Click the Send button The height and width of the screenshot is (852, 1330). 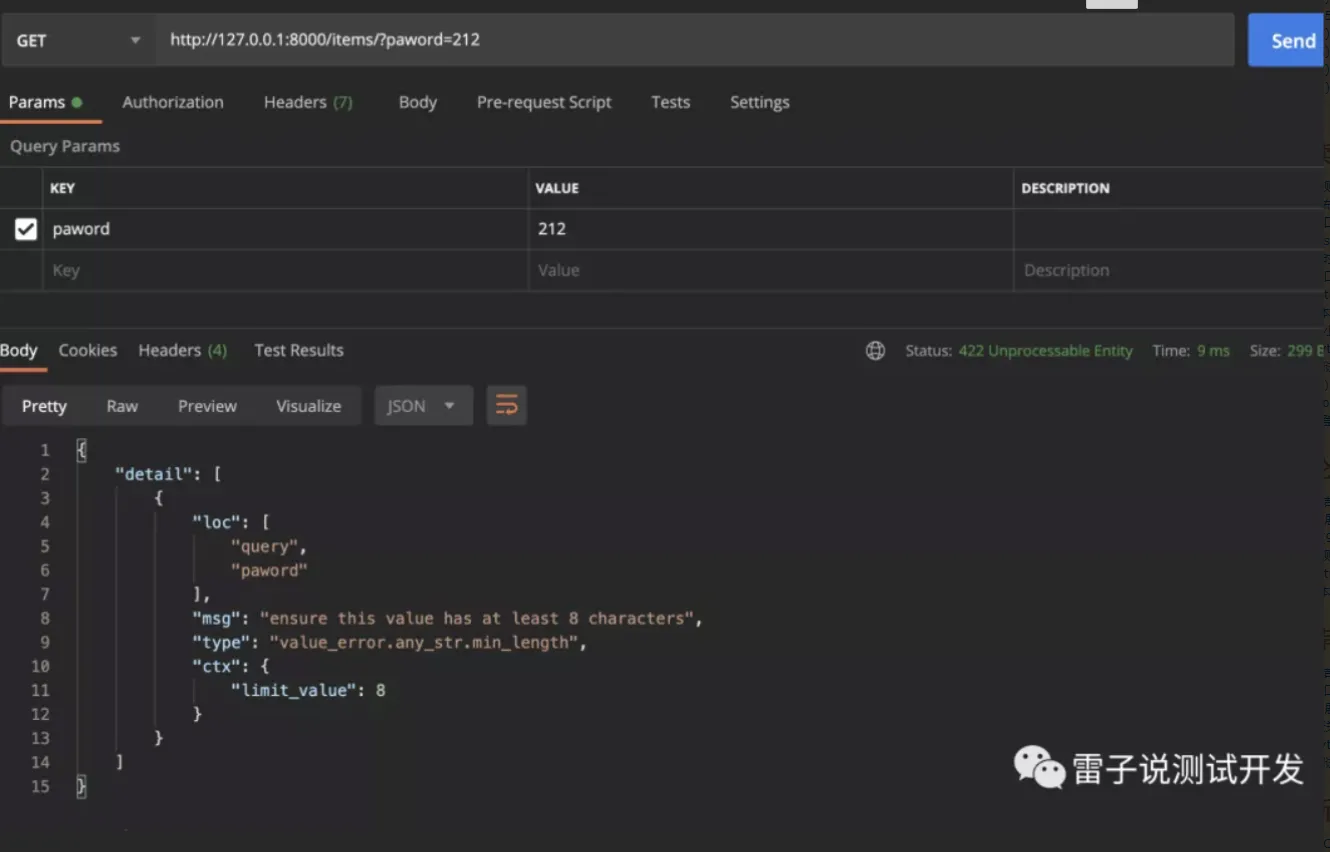click(1286, 40)
